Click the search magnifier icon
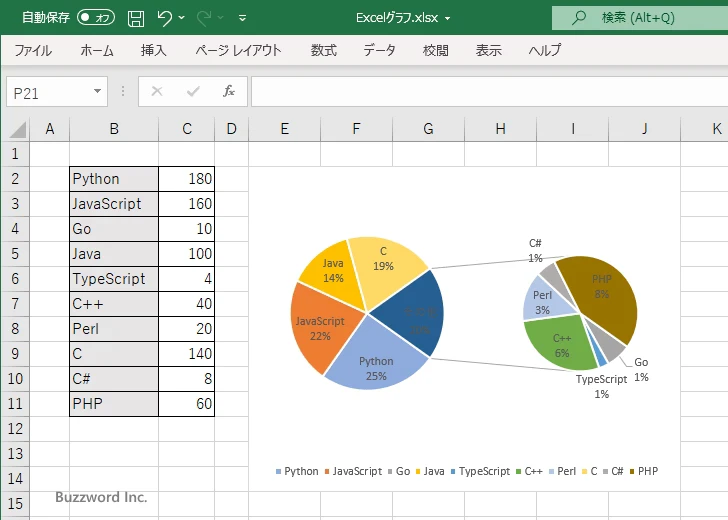Viewport: 728px width, 520px height. click(578, 18)
